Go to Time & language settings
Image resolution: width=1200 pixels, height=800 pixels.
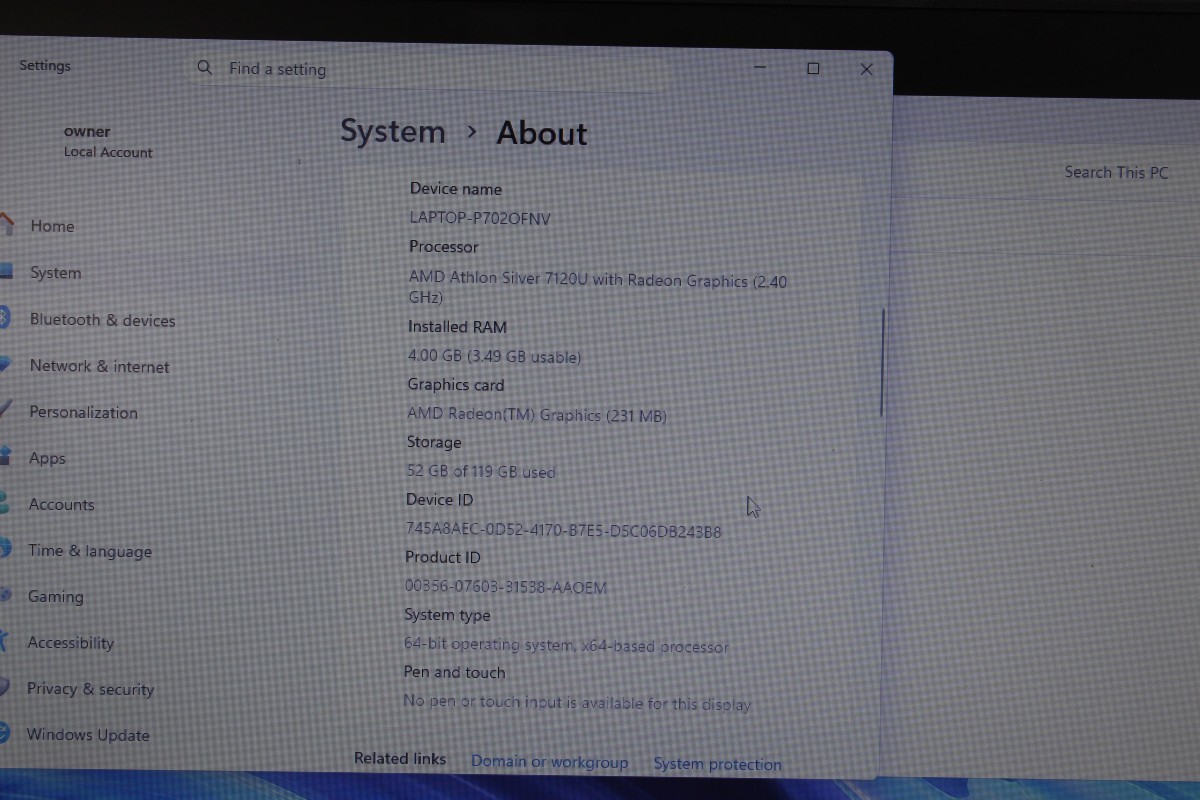click(90, 551)
